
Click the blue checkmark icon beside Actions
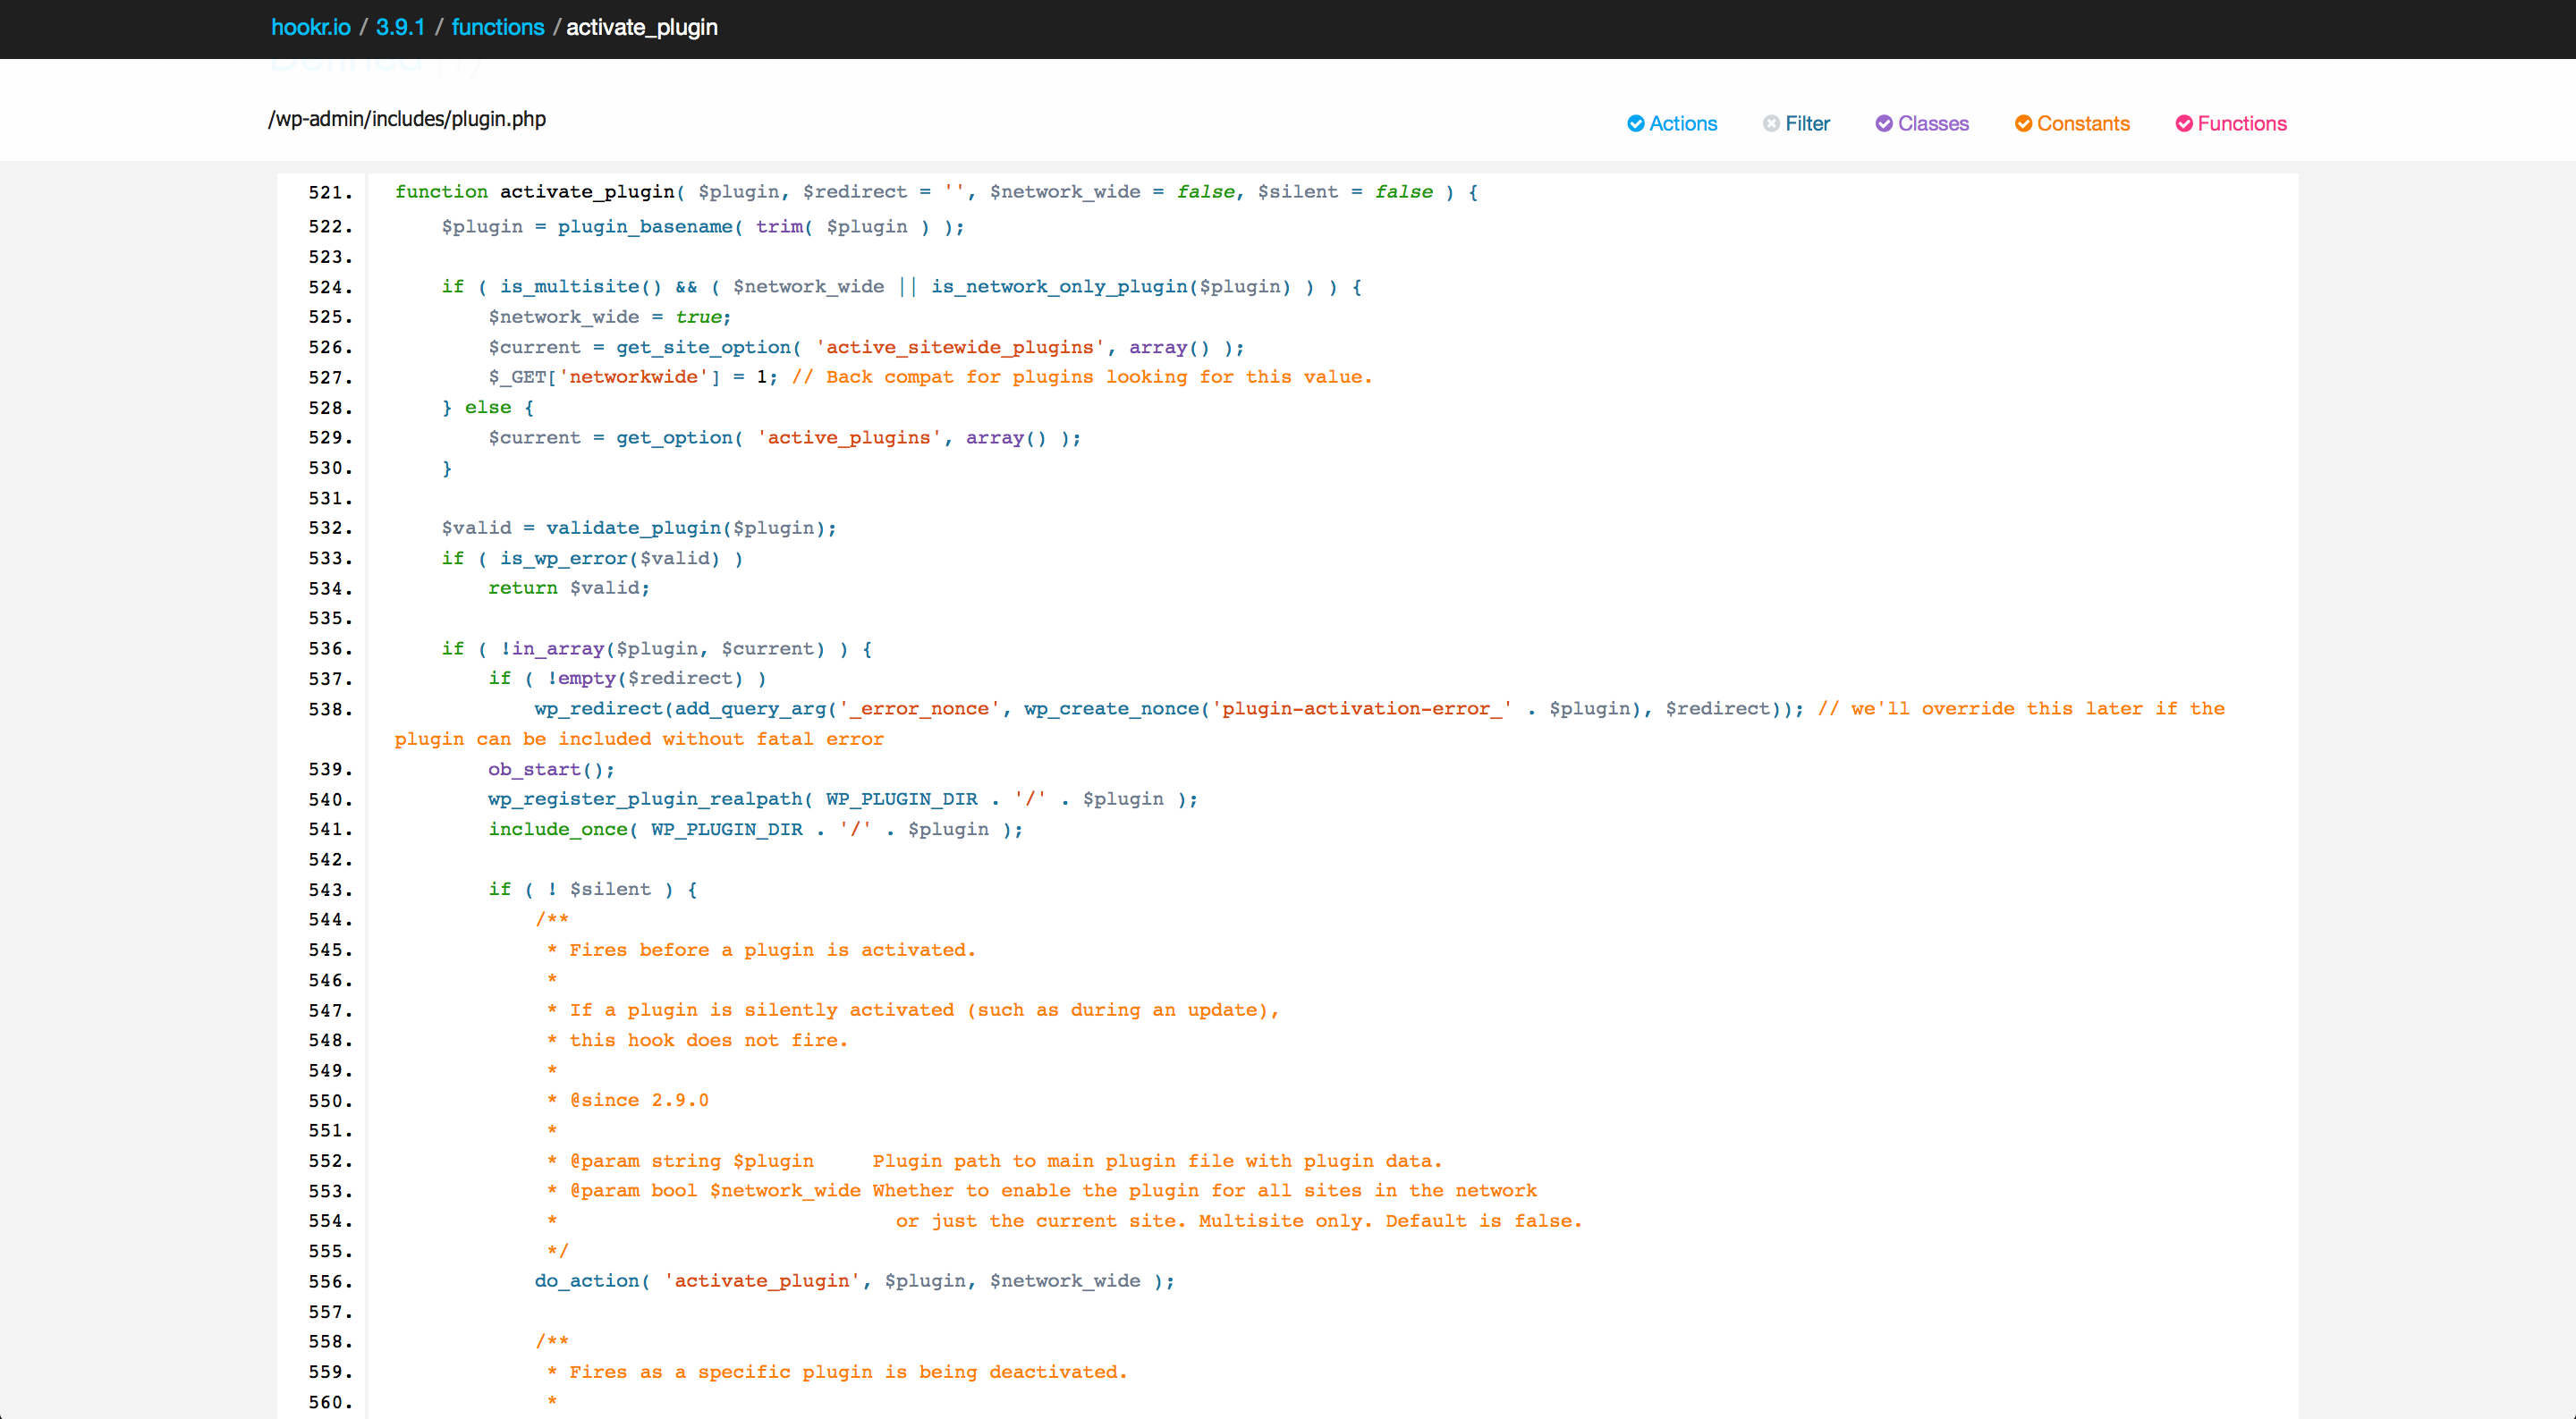1635,123
